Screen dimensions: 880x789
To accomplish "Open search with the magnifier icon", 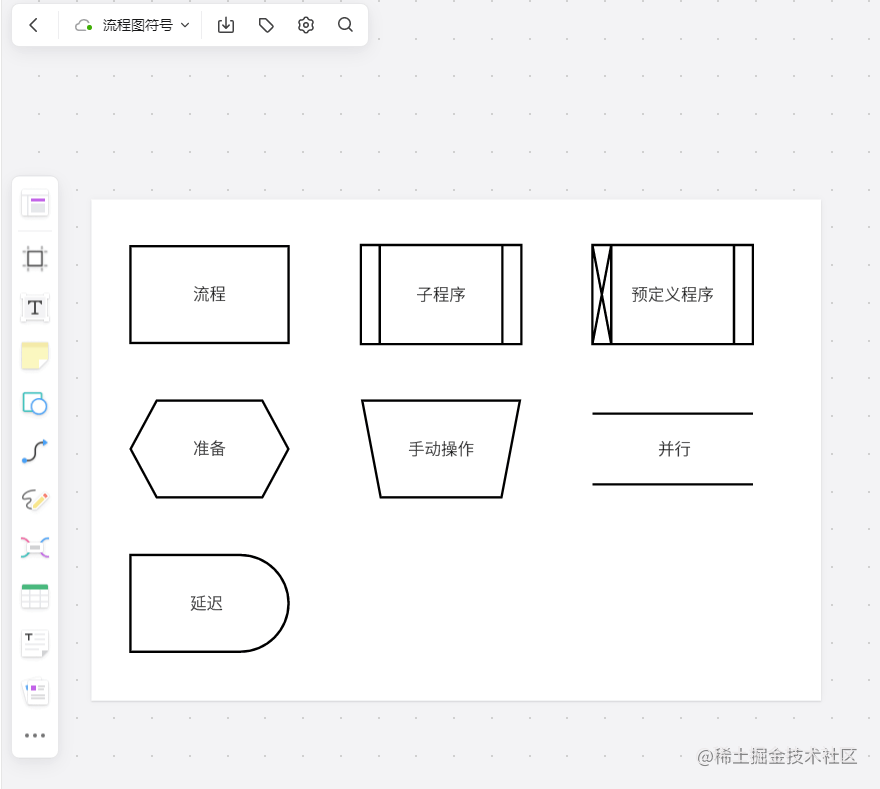I will (x=345, y=25).
